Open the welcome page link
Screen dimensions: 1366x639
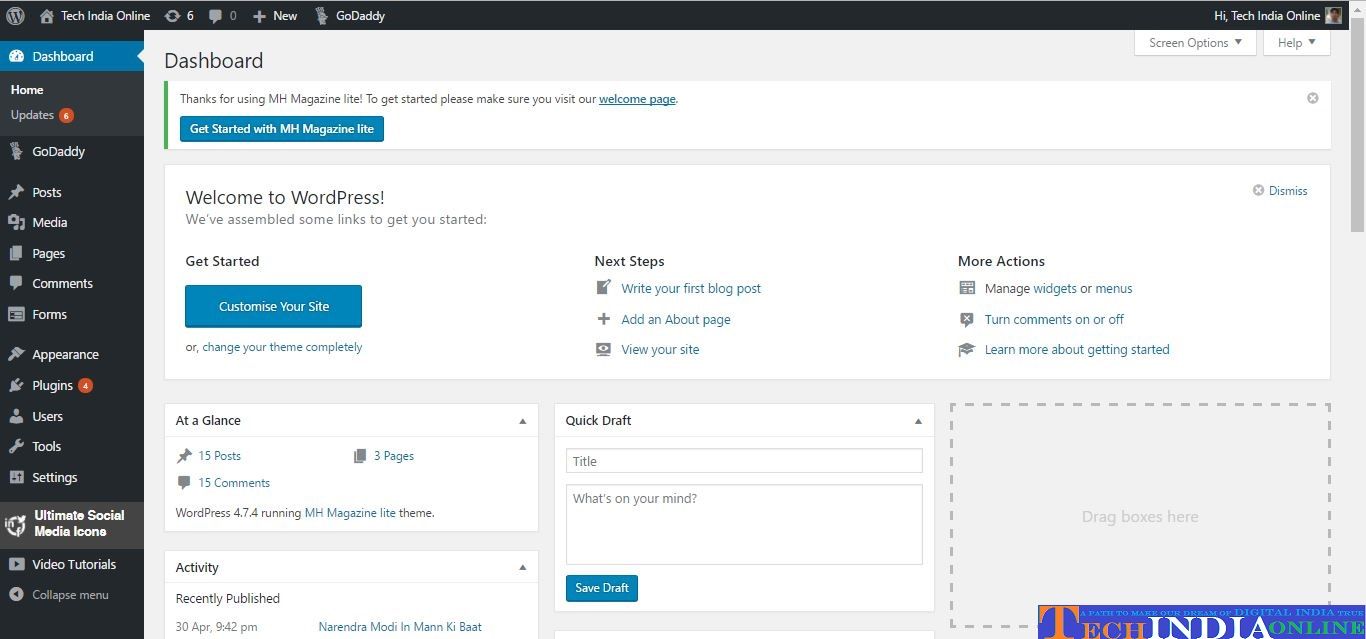[637, 99]
